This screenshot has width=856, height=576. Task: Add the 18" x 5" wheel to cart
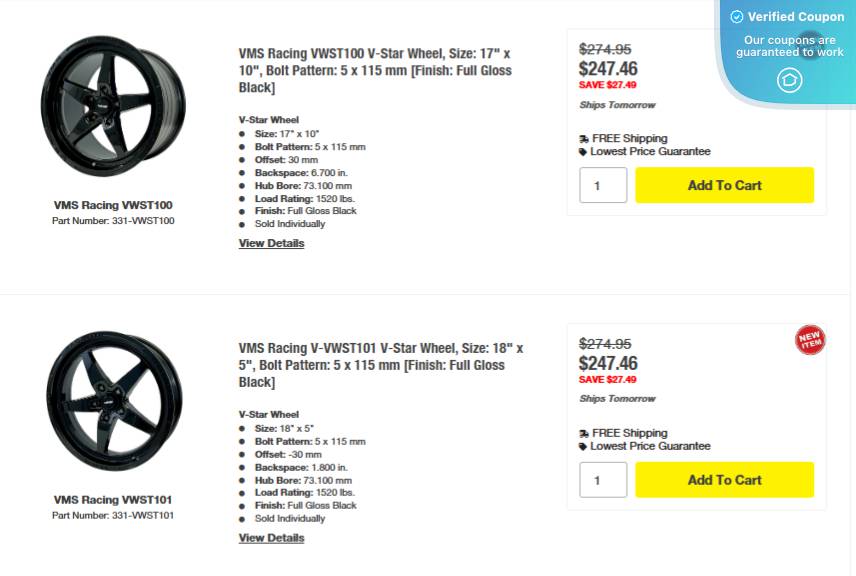(724, 480)
